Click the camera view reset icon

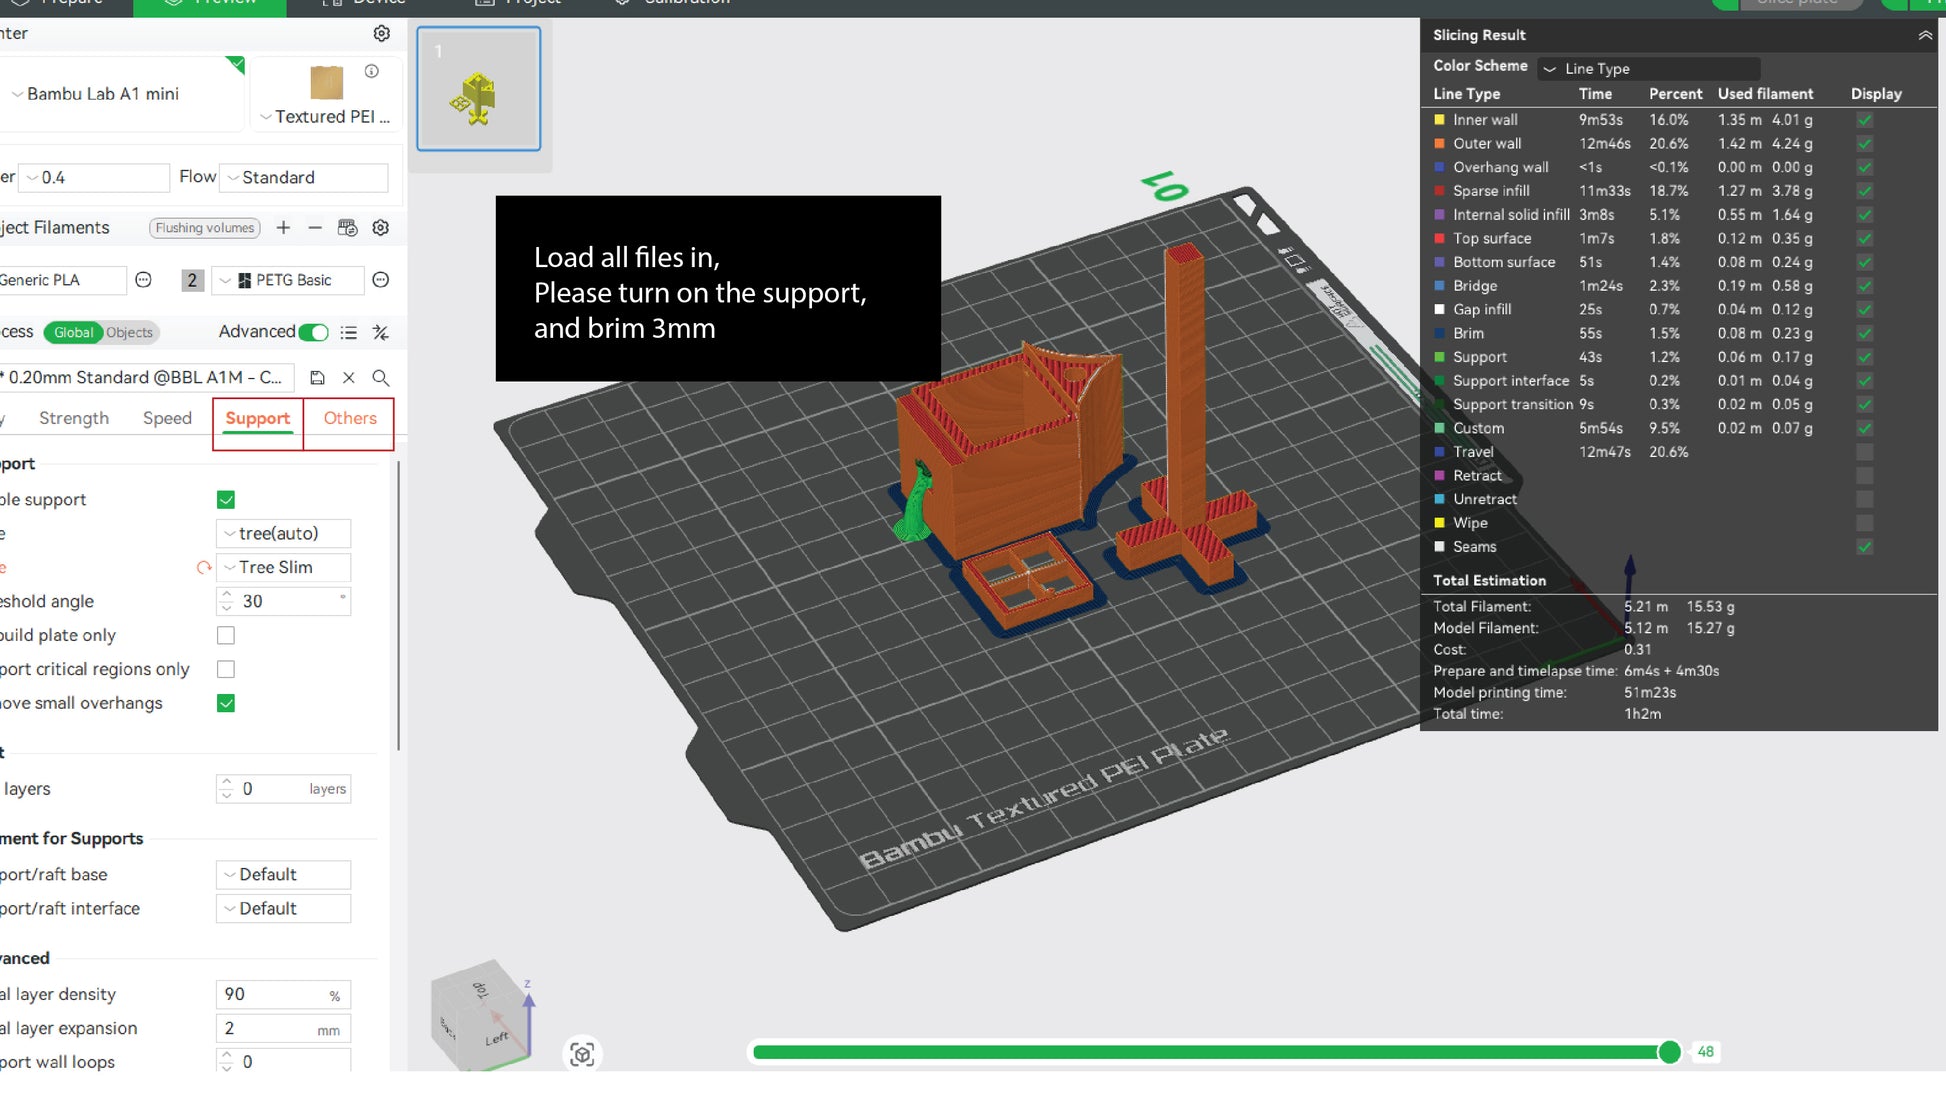[x=582, y=1054]
